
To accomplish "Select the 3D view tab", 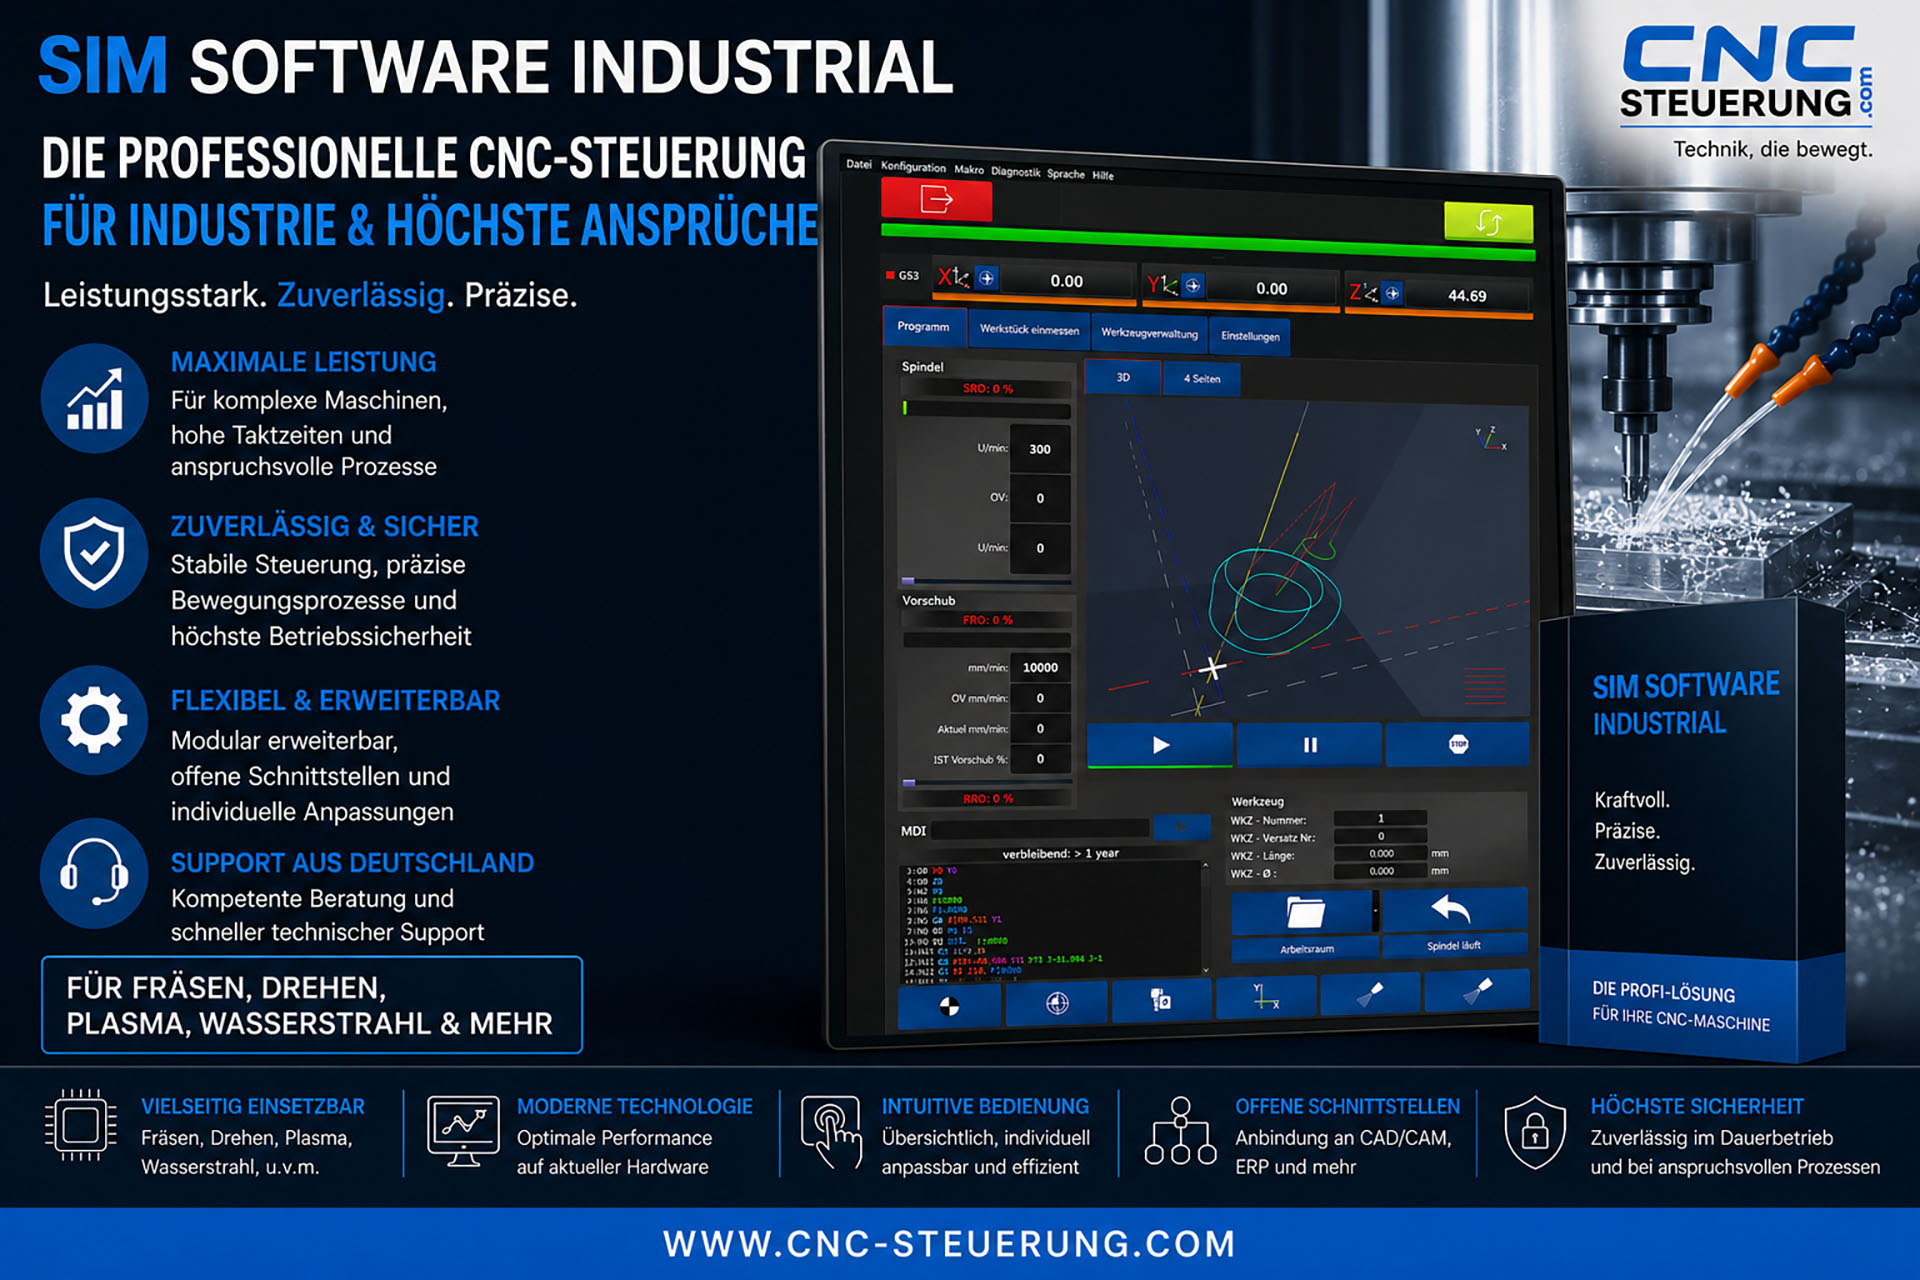I will click(1123, 377).
